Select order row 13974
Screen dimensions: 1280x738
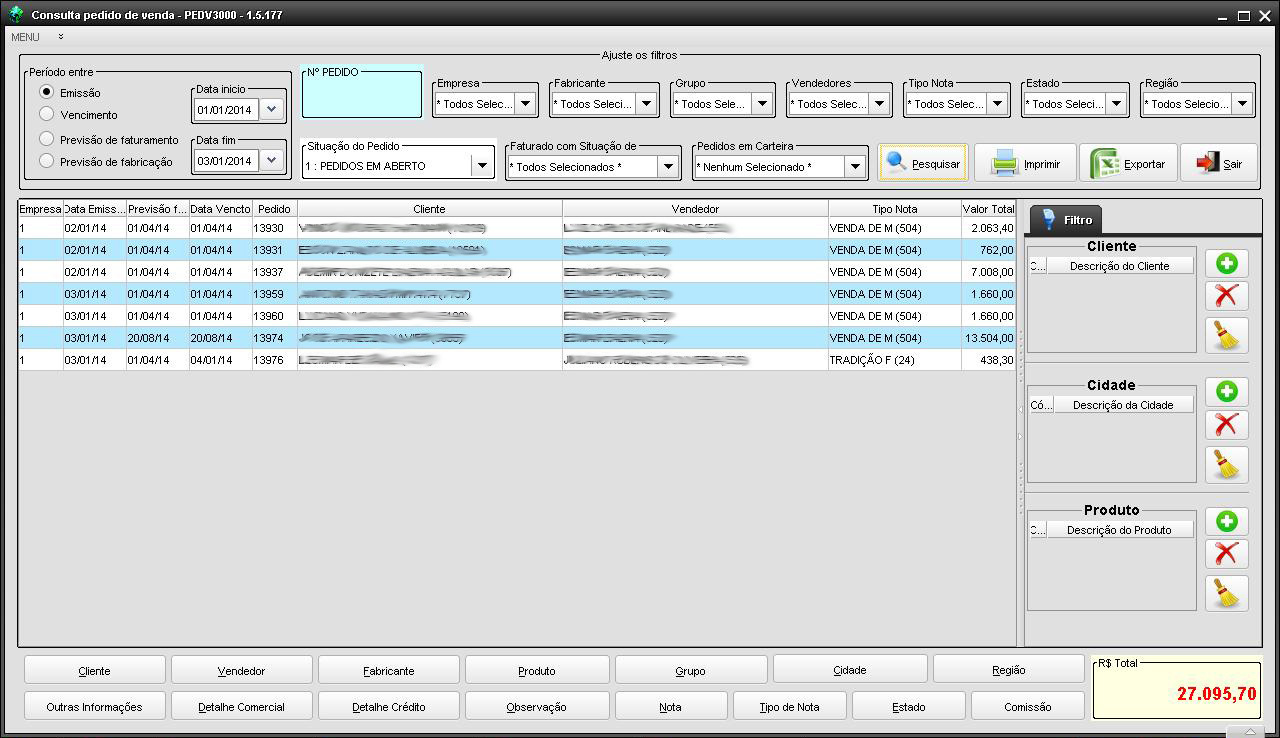(x=517, y=338)
